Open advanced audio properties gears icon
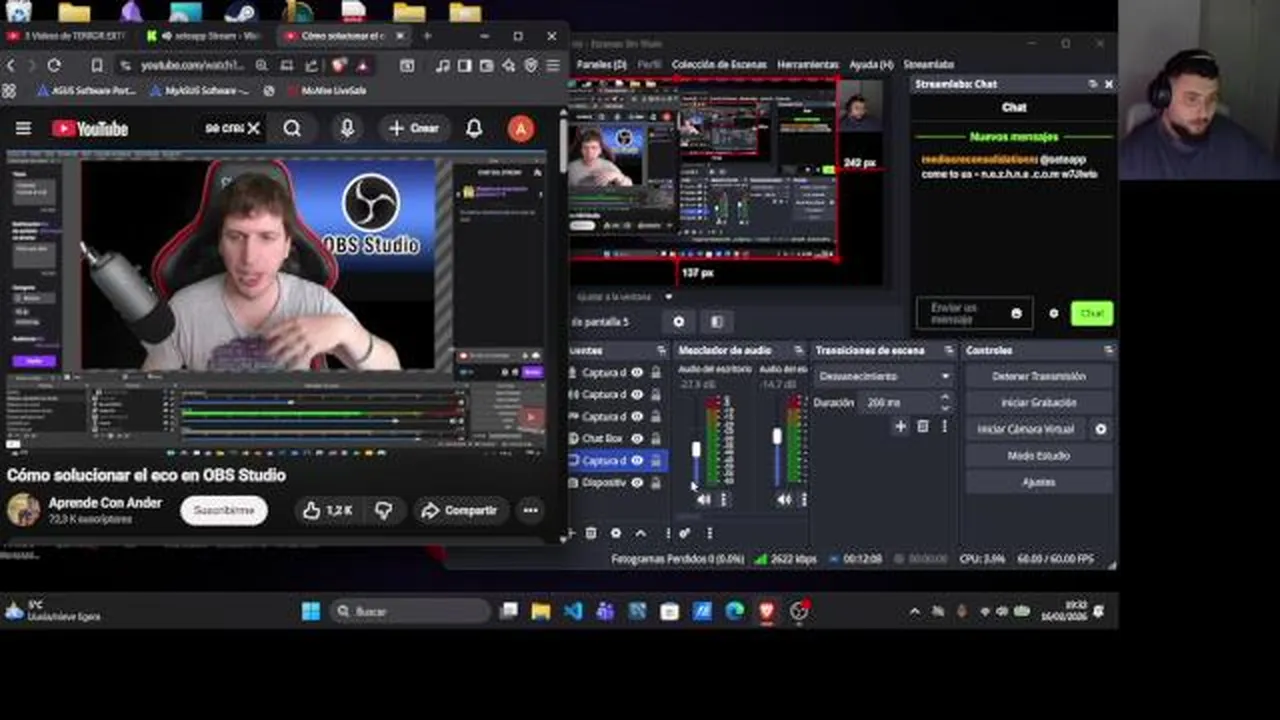The height and width of the screenshot is (720, 1280). pos(685,533)
